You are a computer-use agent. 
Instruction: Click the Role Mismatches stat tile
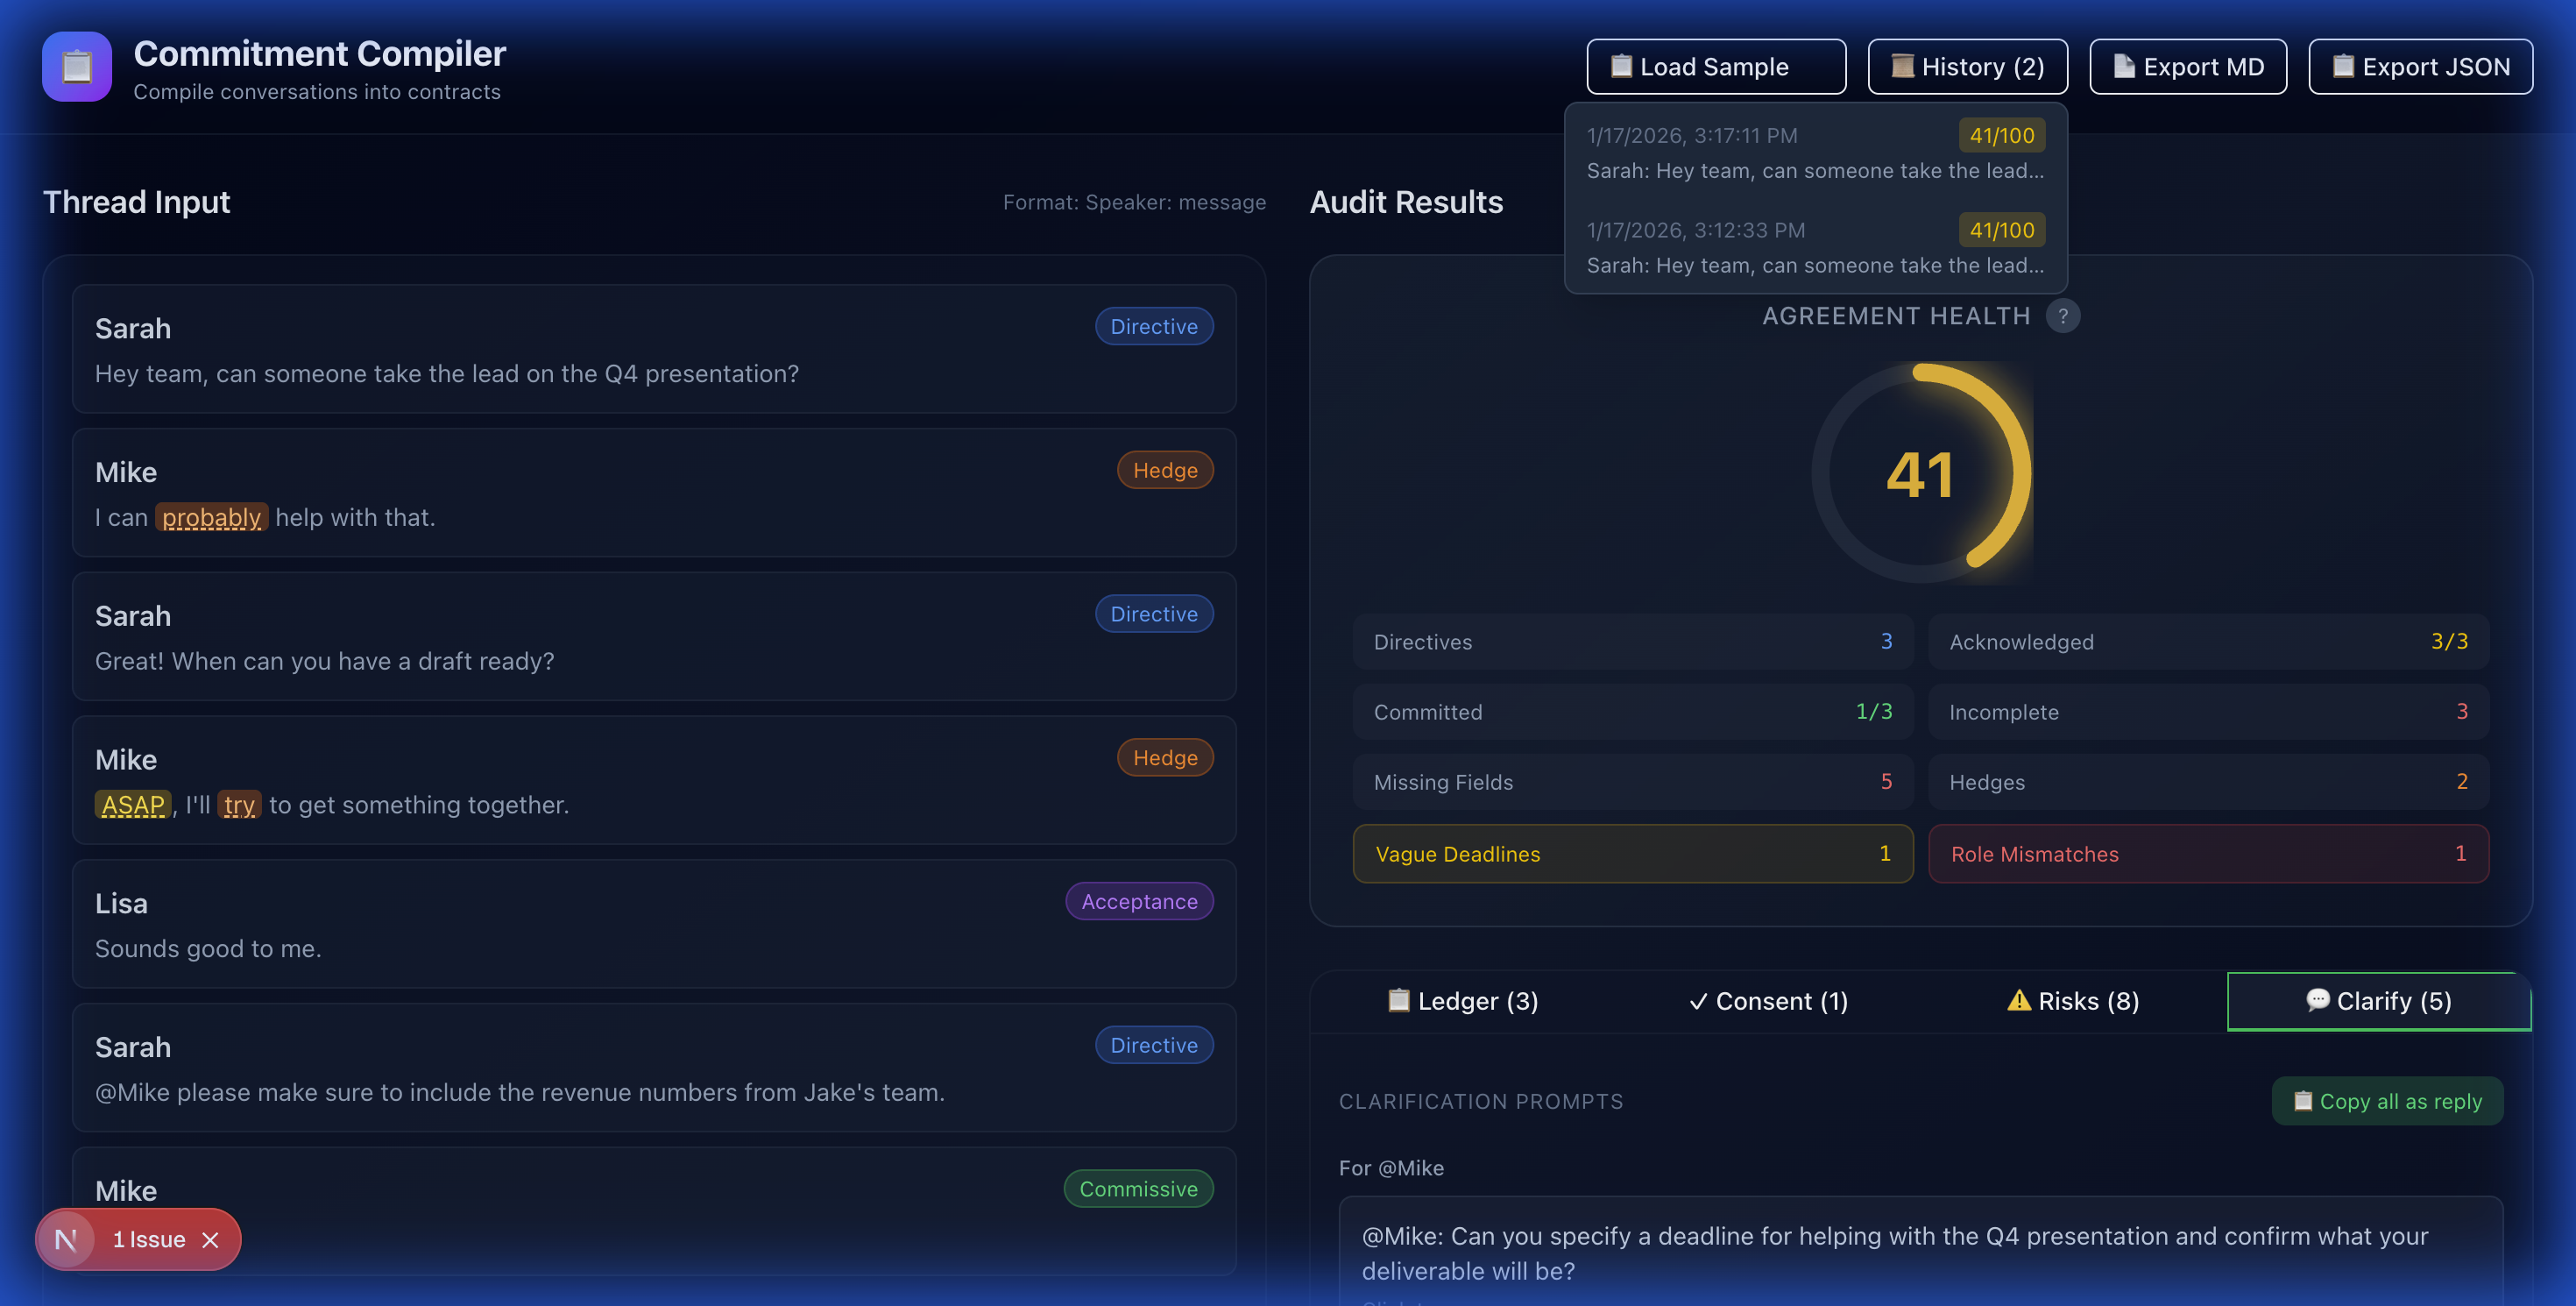click(2207, 854)
